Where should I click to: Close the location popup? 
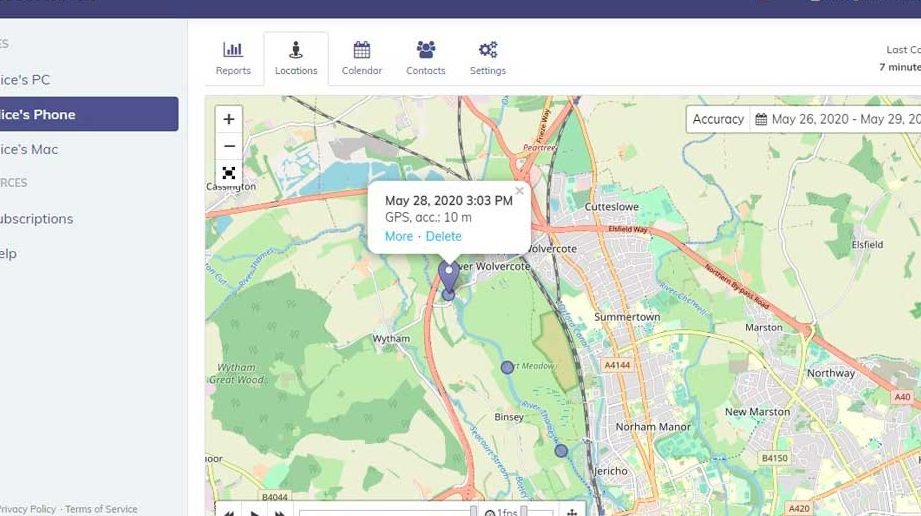519,190
